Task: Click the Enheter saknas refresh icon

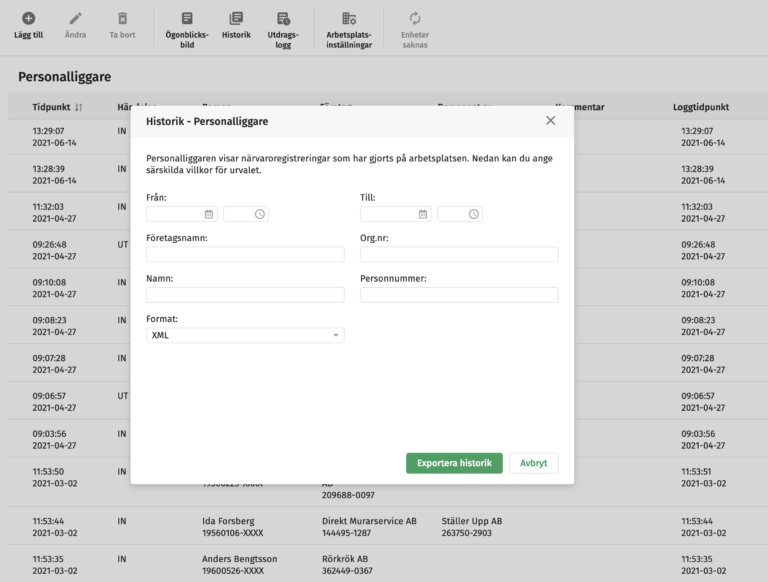Action: (415, 19)
